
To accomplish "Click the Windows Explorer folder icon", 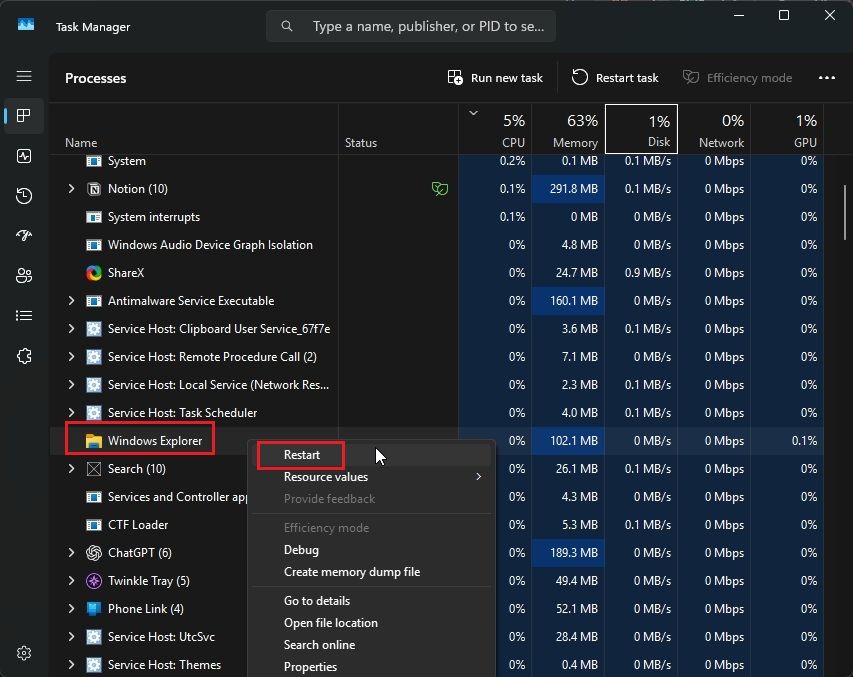I will [x=94, y=441].
